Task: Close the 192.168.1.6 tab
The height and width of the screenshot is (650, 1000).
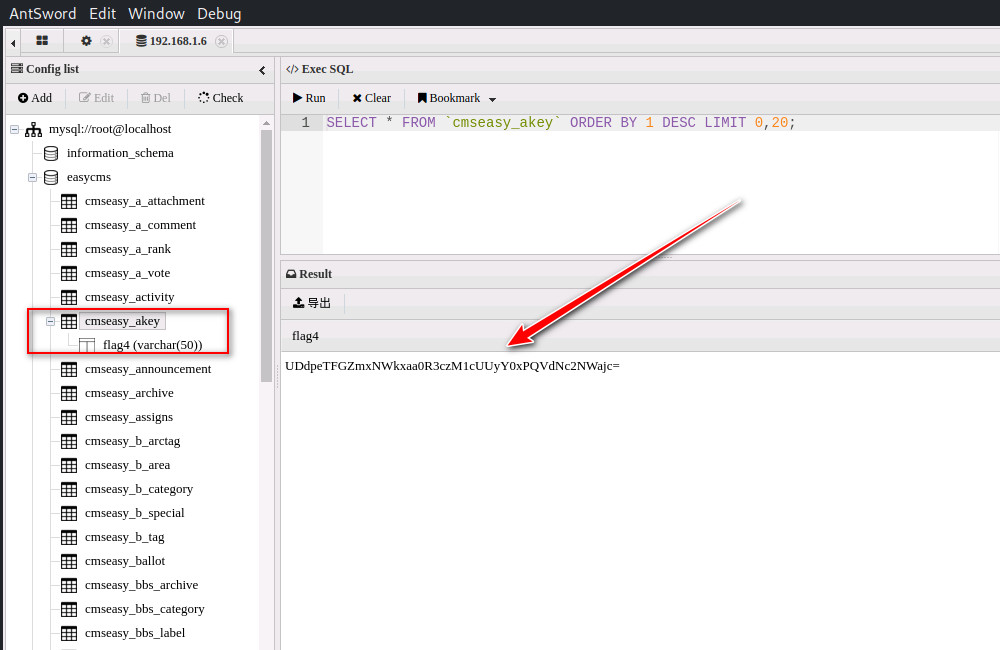Action: point(221,41)
